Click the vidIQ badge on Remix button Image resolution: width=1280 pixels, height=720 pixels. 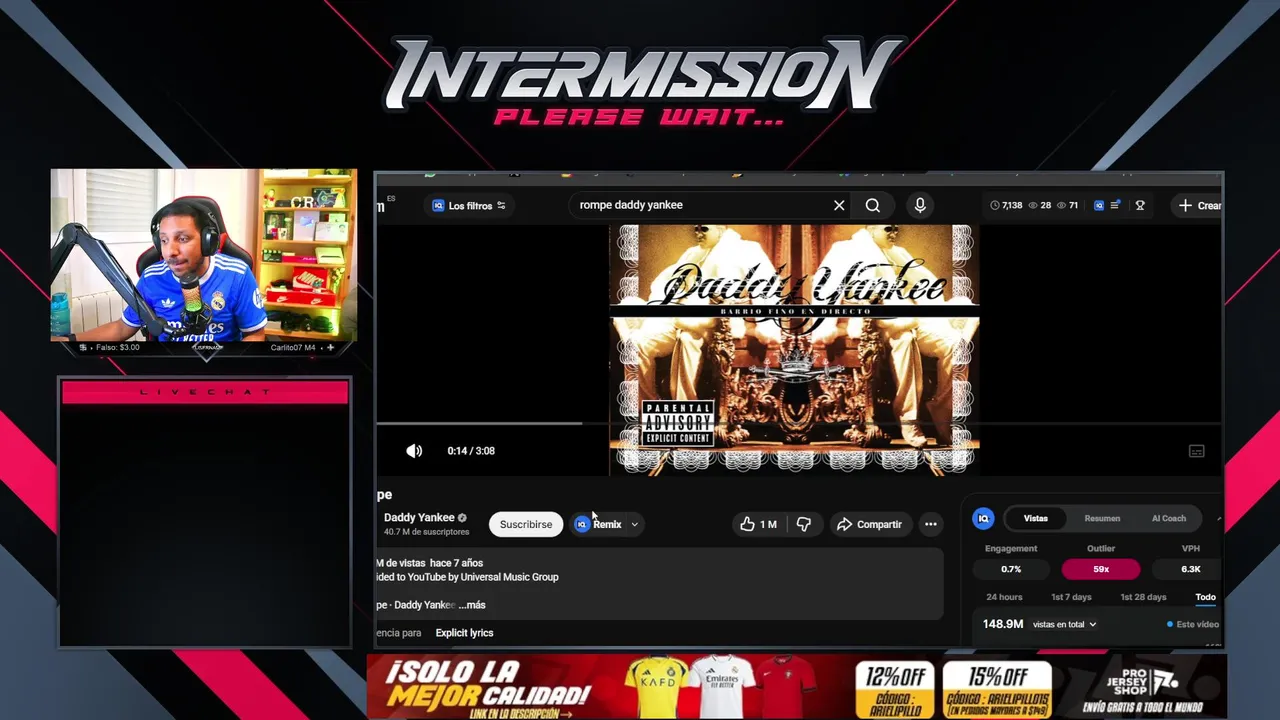(582, 524)
